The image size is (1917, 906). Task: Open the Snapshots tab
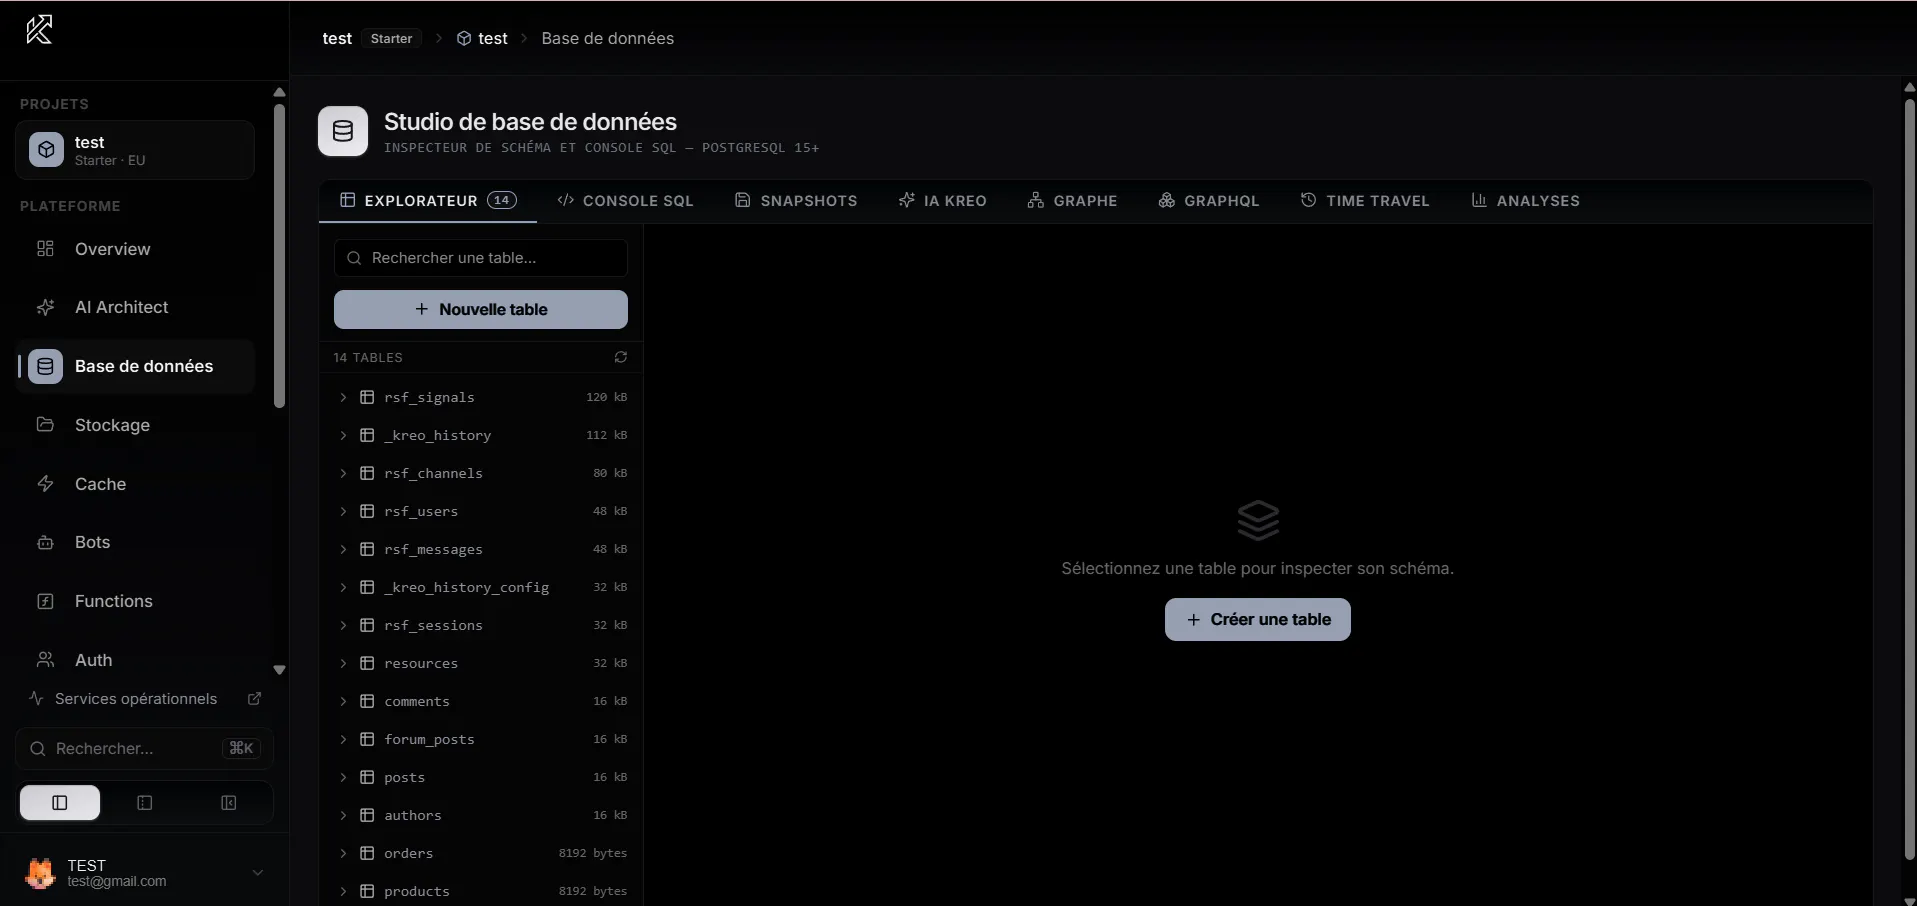click(x=796, y=201)
